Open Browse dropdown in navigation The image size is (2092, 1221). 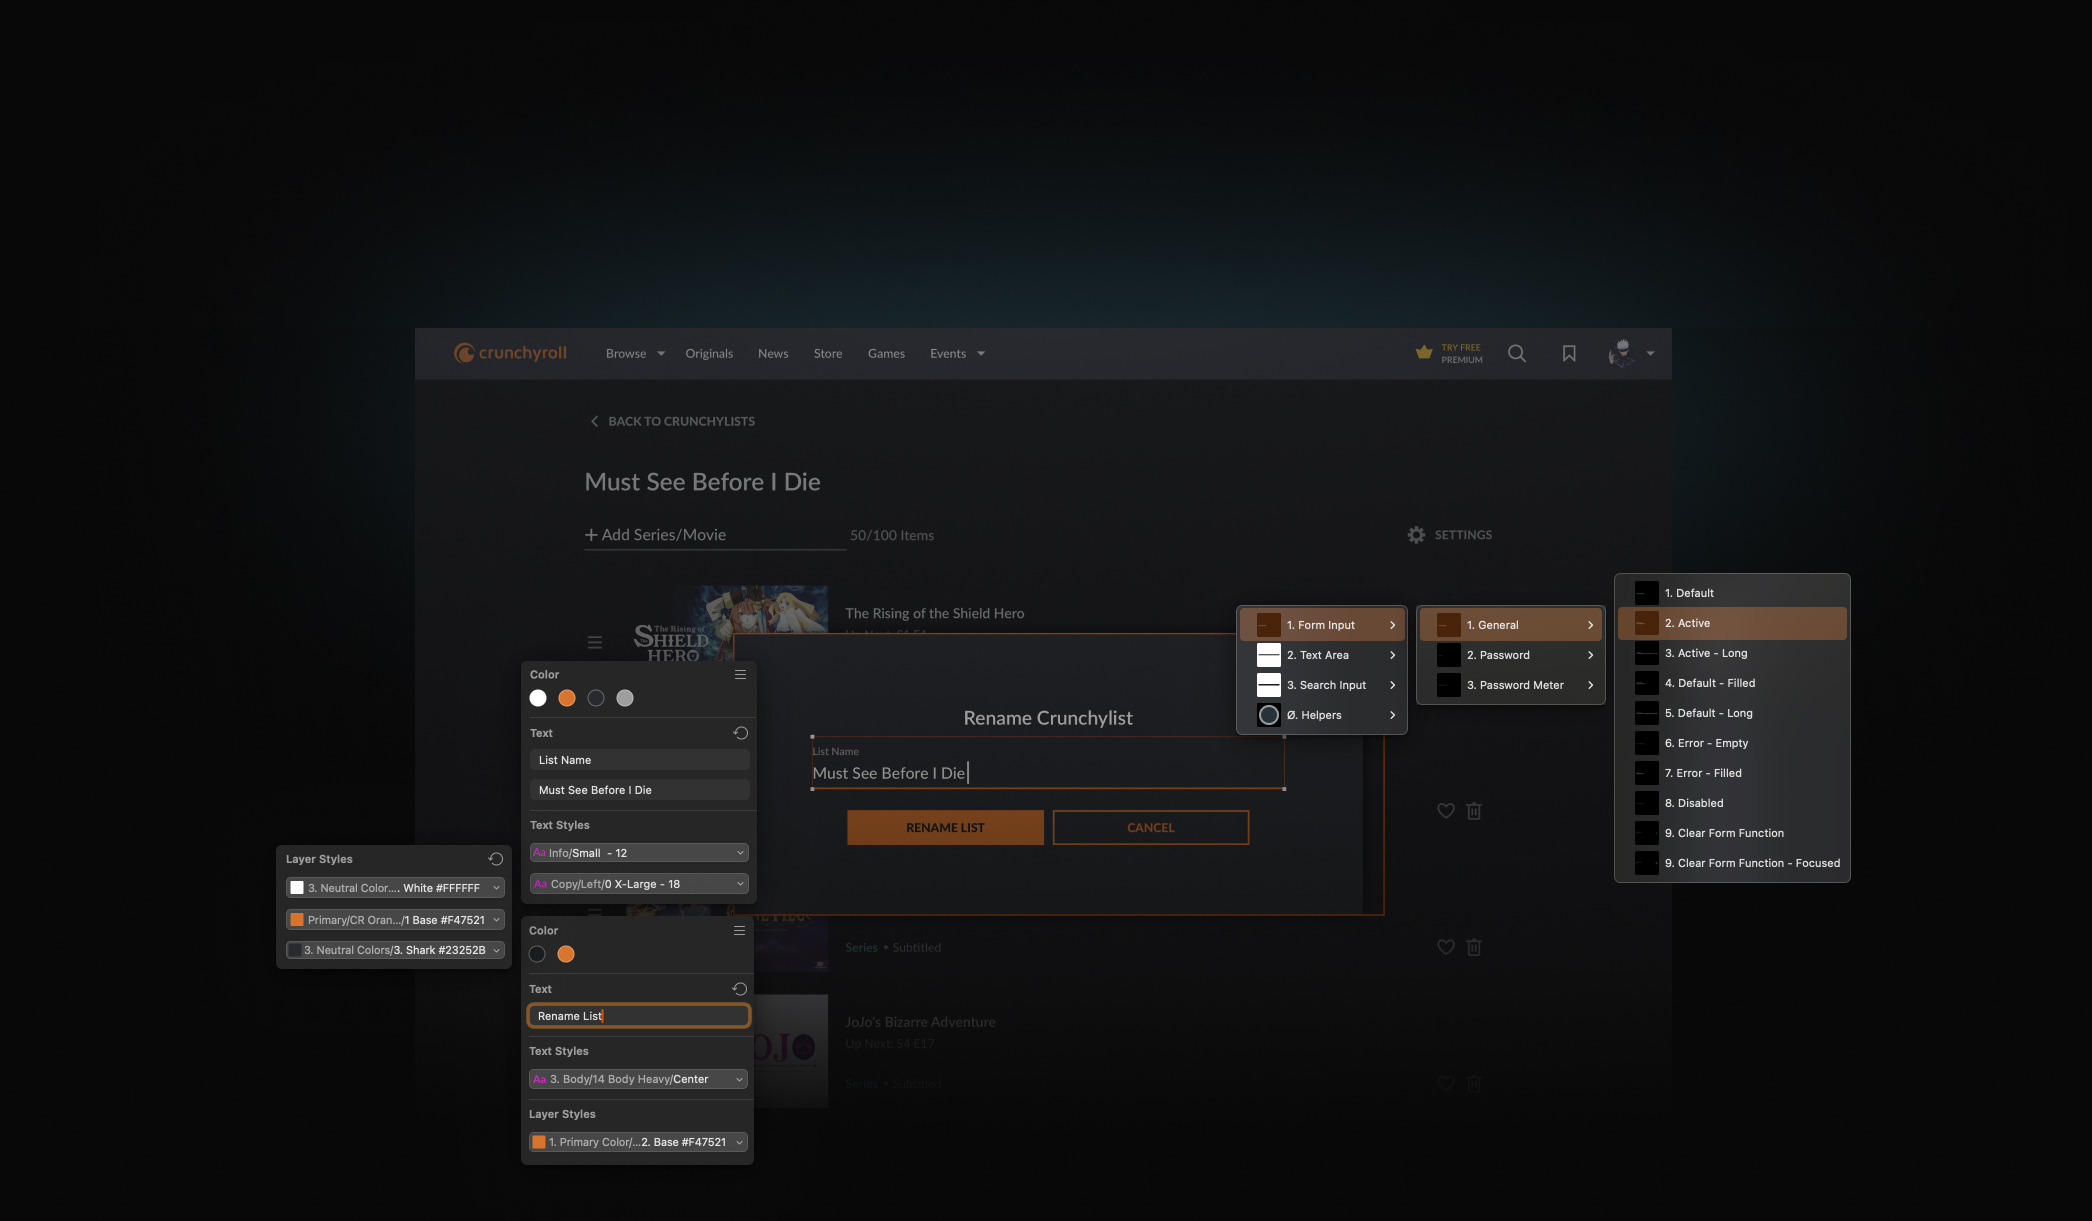pos(635,354)
